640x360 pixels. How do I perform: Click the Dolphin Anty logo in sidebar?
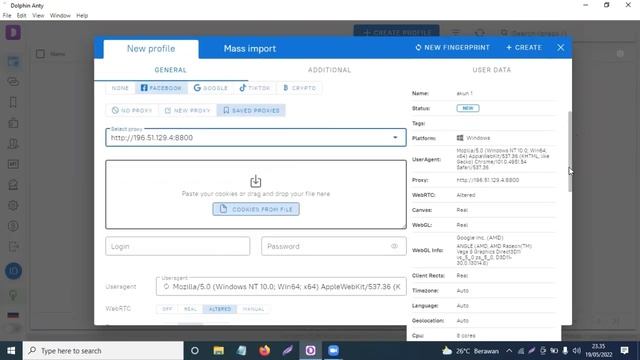13,32
